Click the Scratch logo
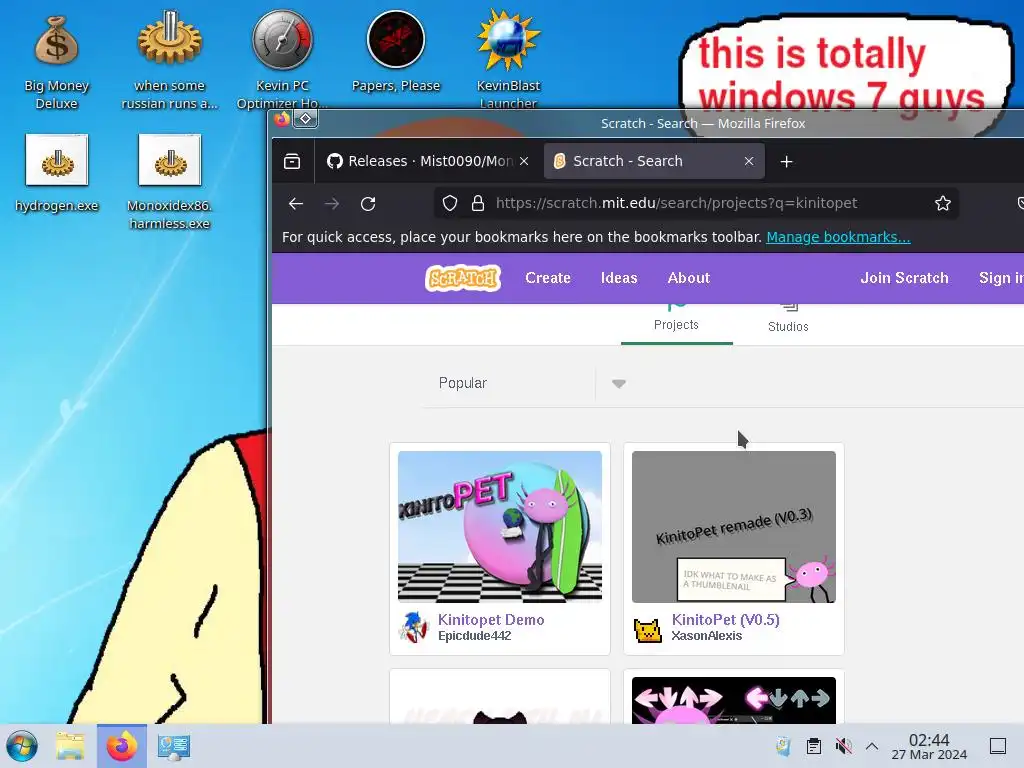 (x=463, y=278)
